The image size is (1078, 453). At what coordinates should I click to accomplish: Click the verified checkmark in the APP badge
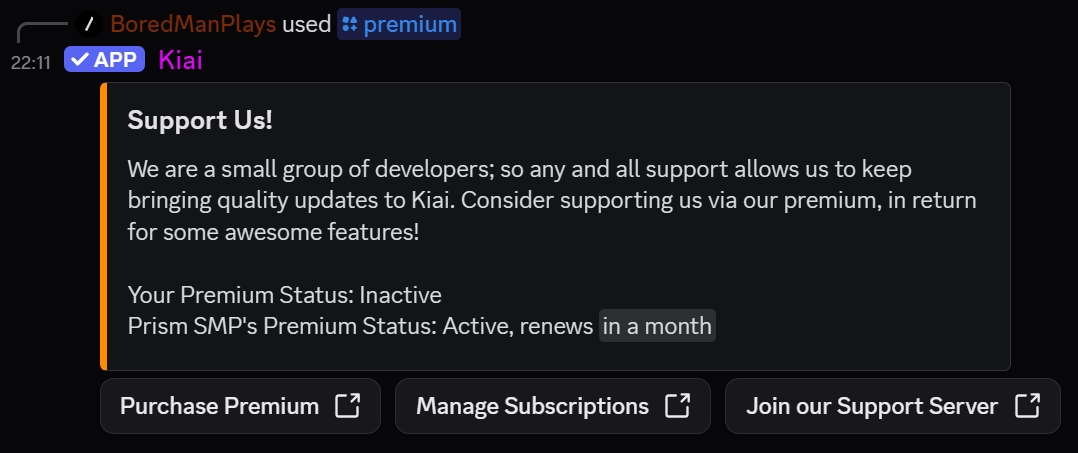click(x=80, y=60)
